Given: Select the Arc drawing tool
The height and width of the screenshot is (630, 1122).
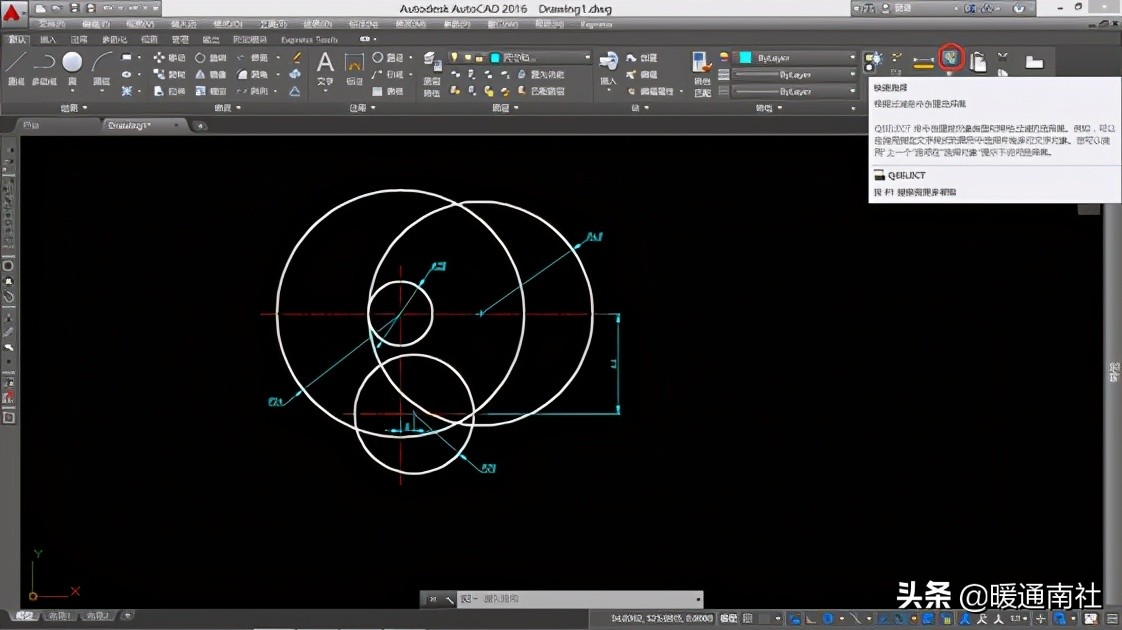Looking at the screenshot, I should (101, 65).
